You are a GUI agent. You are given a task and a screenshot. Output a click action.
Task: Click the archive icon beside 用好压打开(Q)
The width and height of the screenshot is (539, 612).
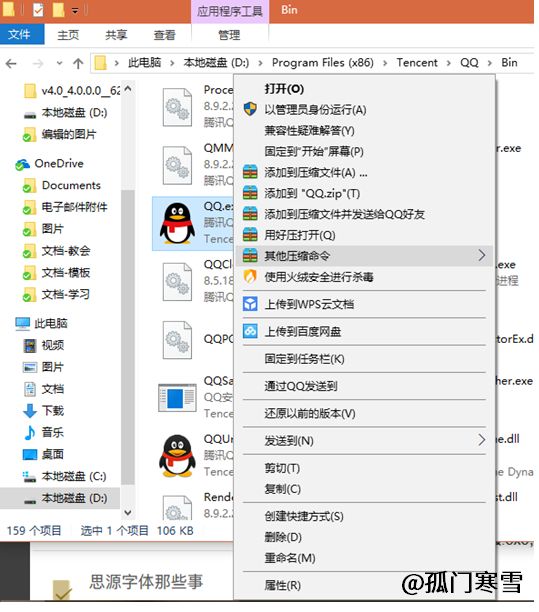point(250,235)
